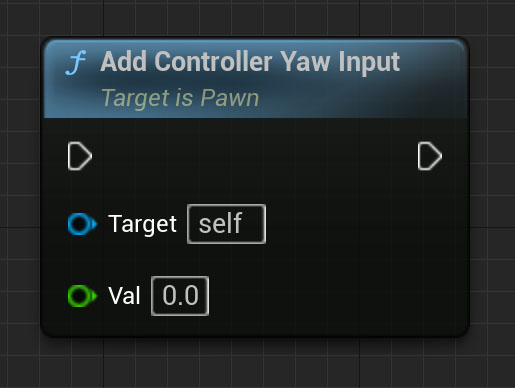This screenshot has height=388, width=515.
Task: Click the Val pin label text
Action: [x=124, y=296]
